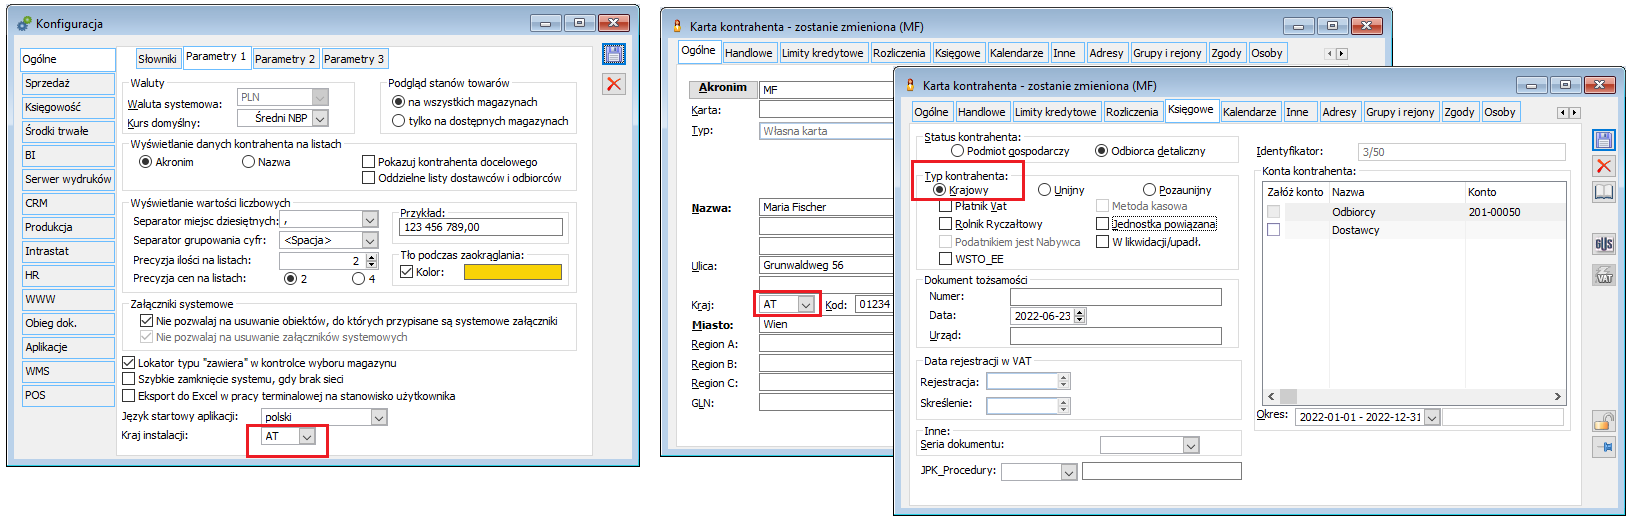The width and height of the screenshot is (1631, 519).
Task: Click the pin icon on contractor card
Action: point(1604,448)
